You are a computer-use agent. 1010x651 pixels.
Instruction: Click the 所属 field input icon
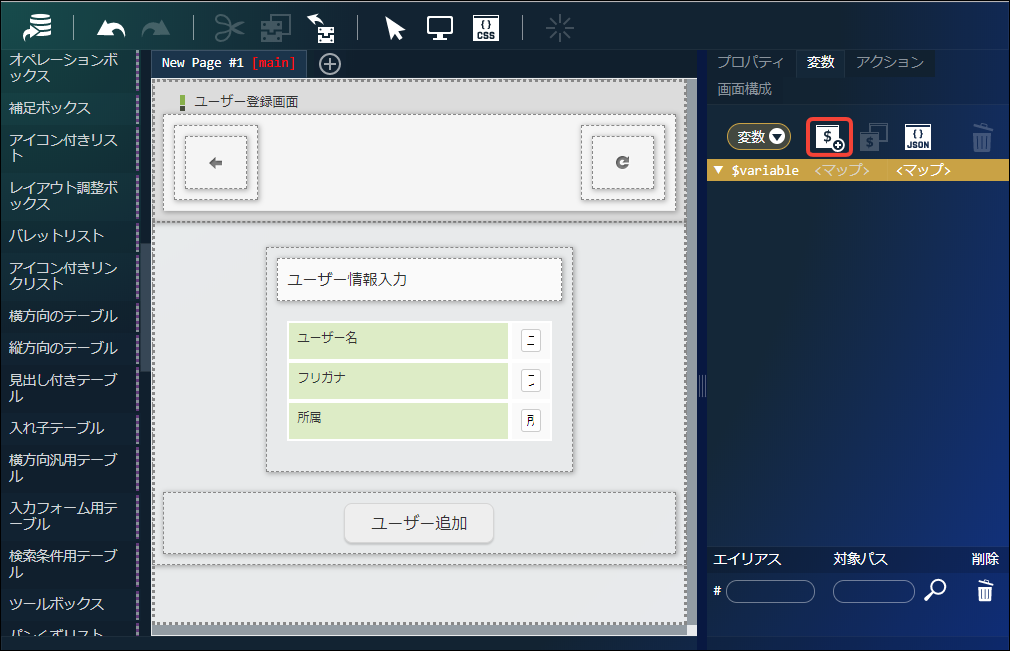[x=531, y=420]
